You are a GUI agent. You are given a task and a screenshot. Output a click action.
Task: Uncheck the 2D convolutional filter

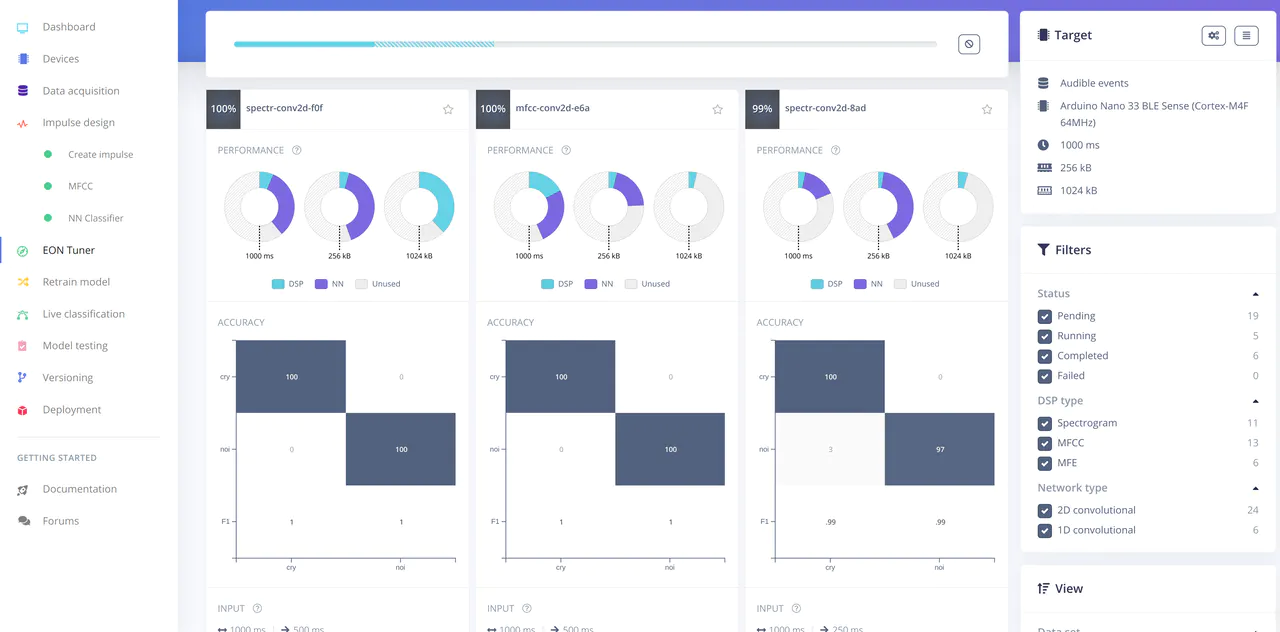pos(1045,510)
